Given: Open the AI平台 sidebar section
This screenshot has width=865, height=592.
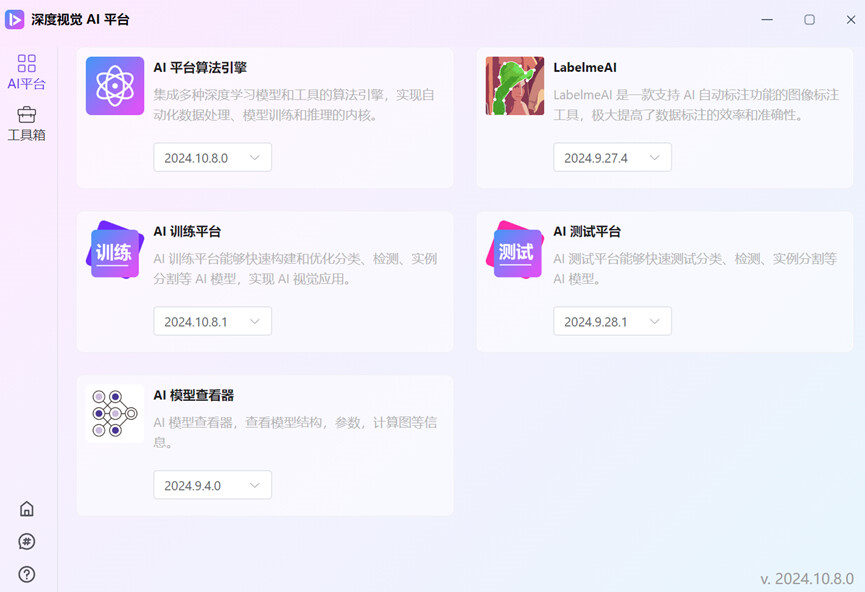Looking at the screenshot, I should 26,72.
